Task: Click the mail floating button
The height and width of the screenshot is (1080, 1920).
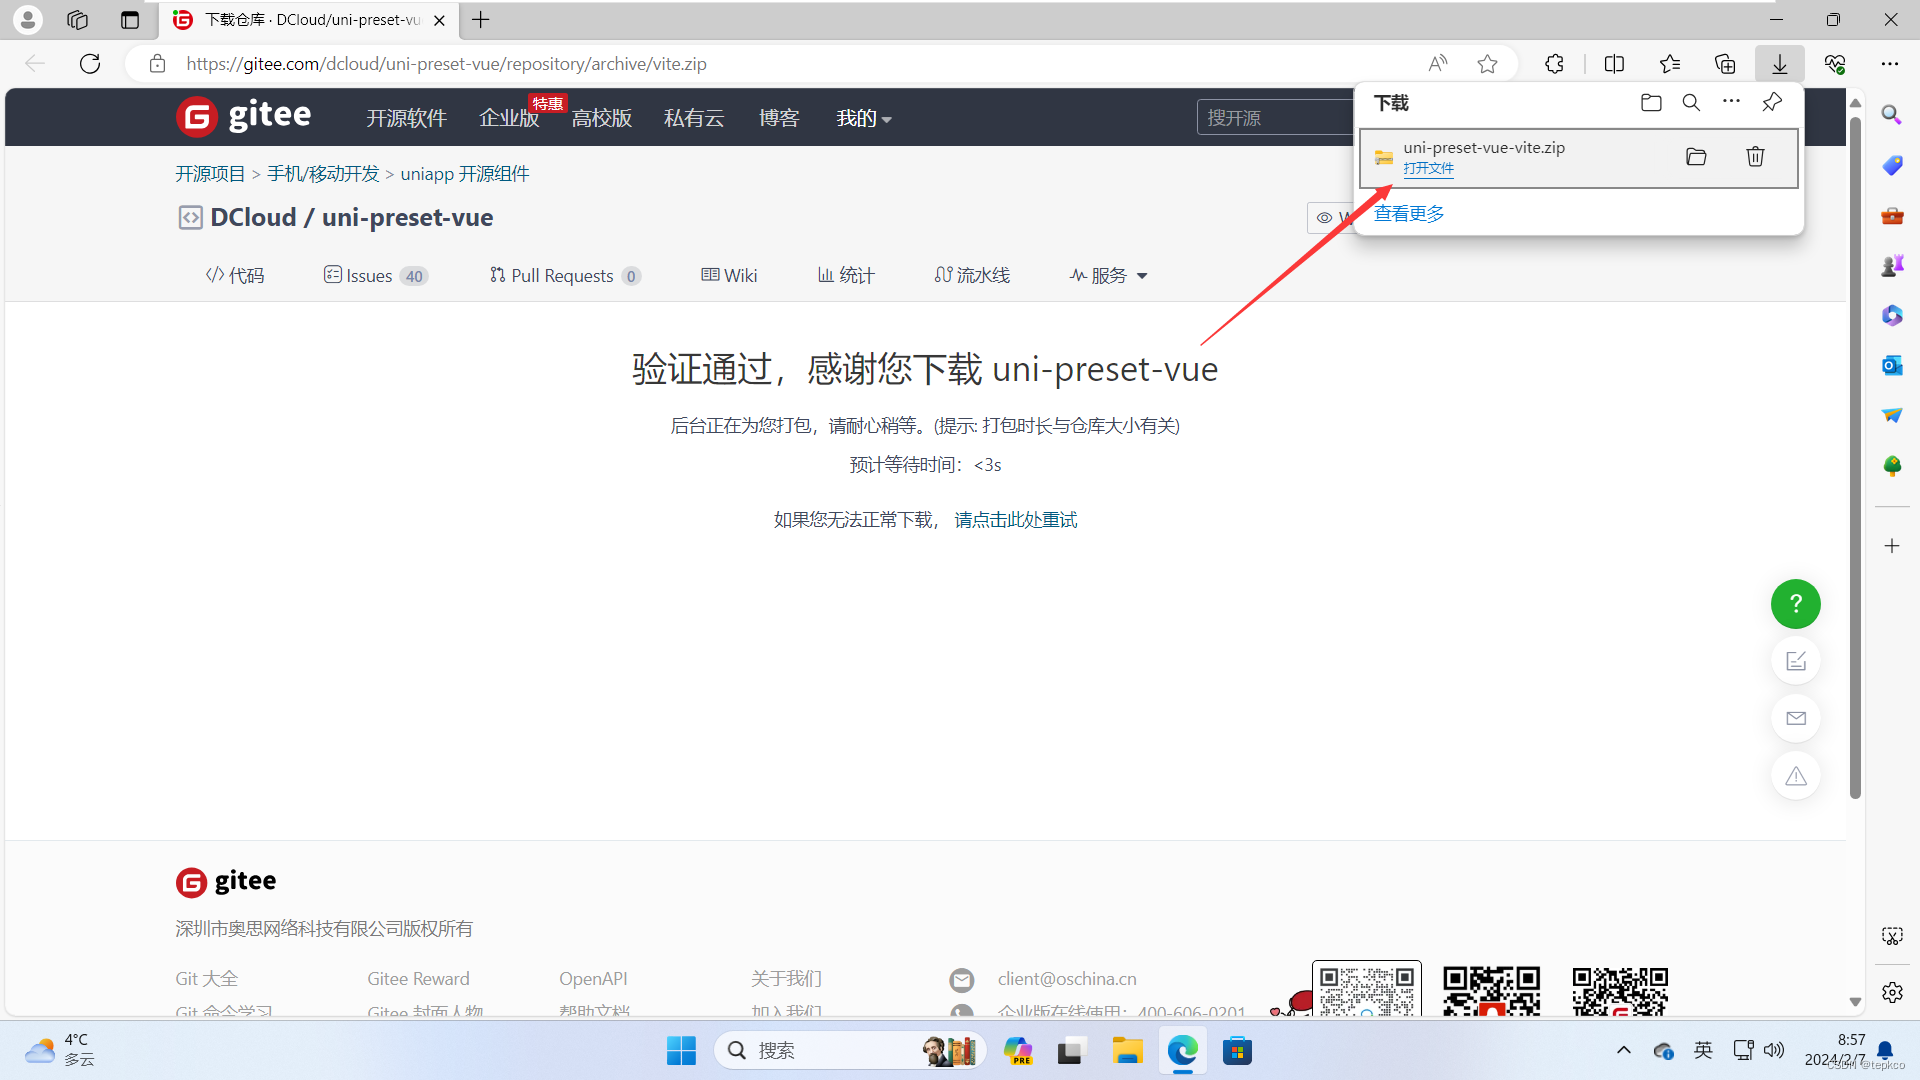Action: (1796, 718)
